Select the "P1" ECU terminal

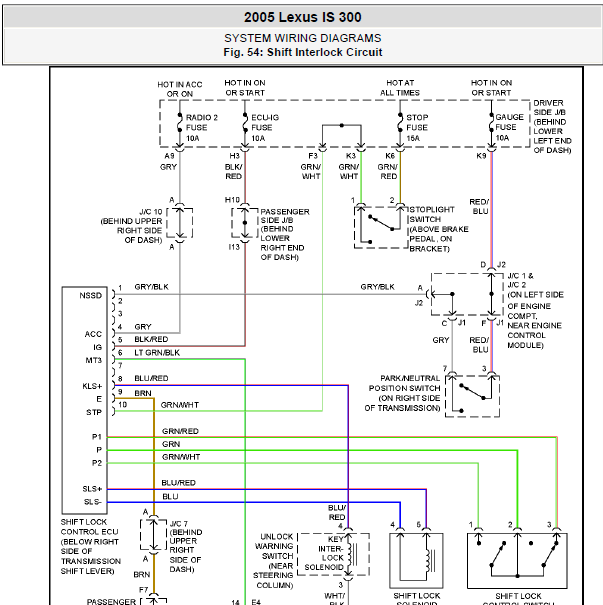97,437
